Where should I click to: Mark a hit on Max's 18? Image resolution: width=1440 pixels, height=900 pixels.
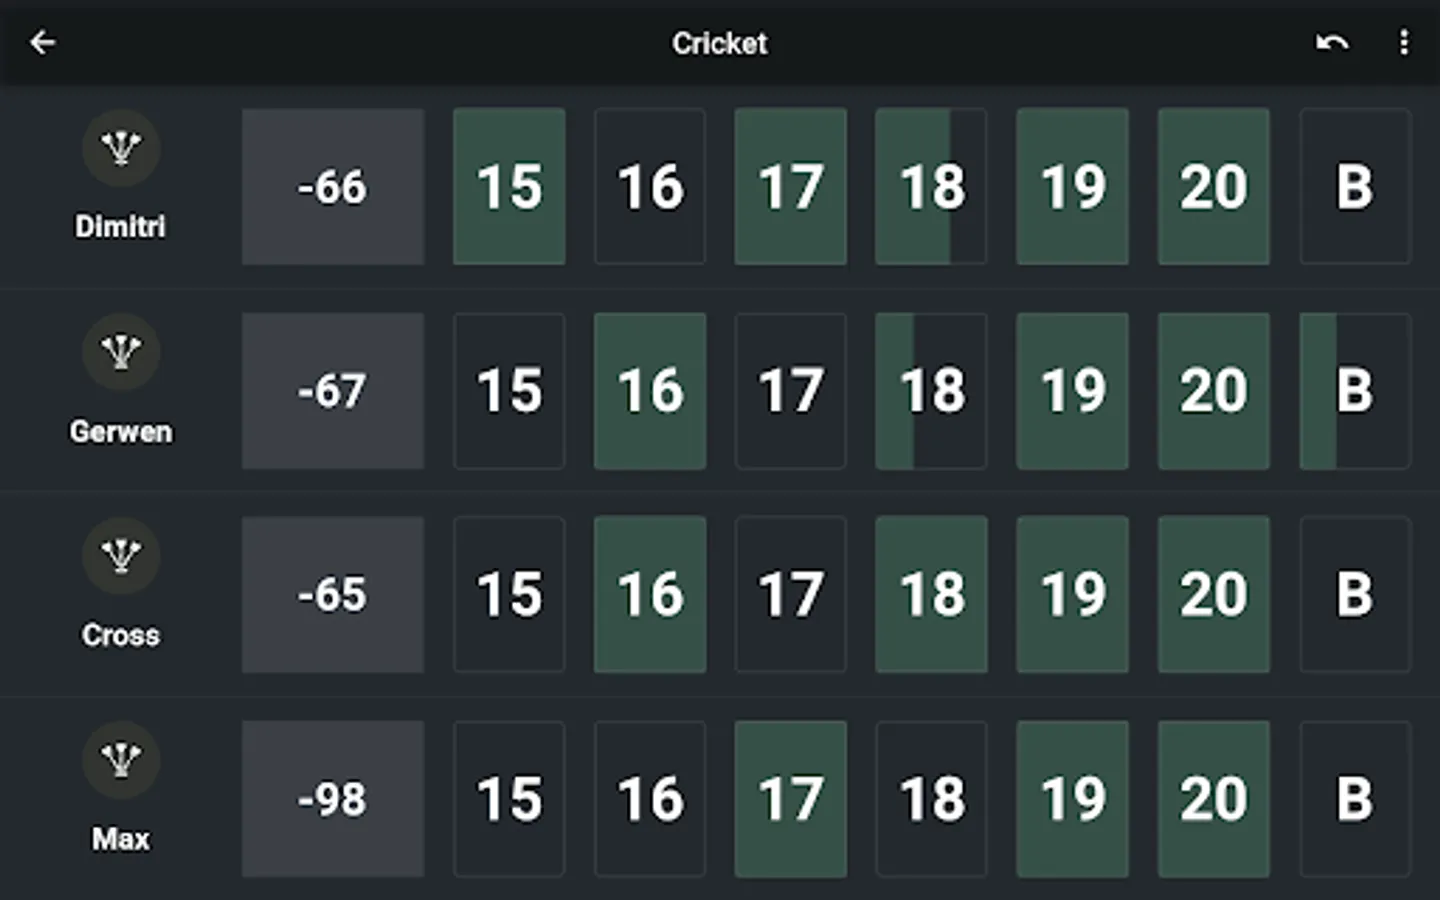(x=931, y=799)
